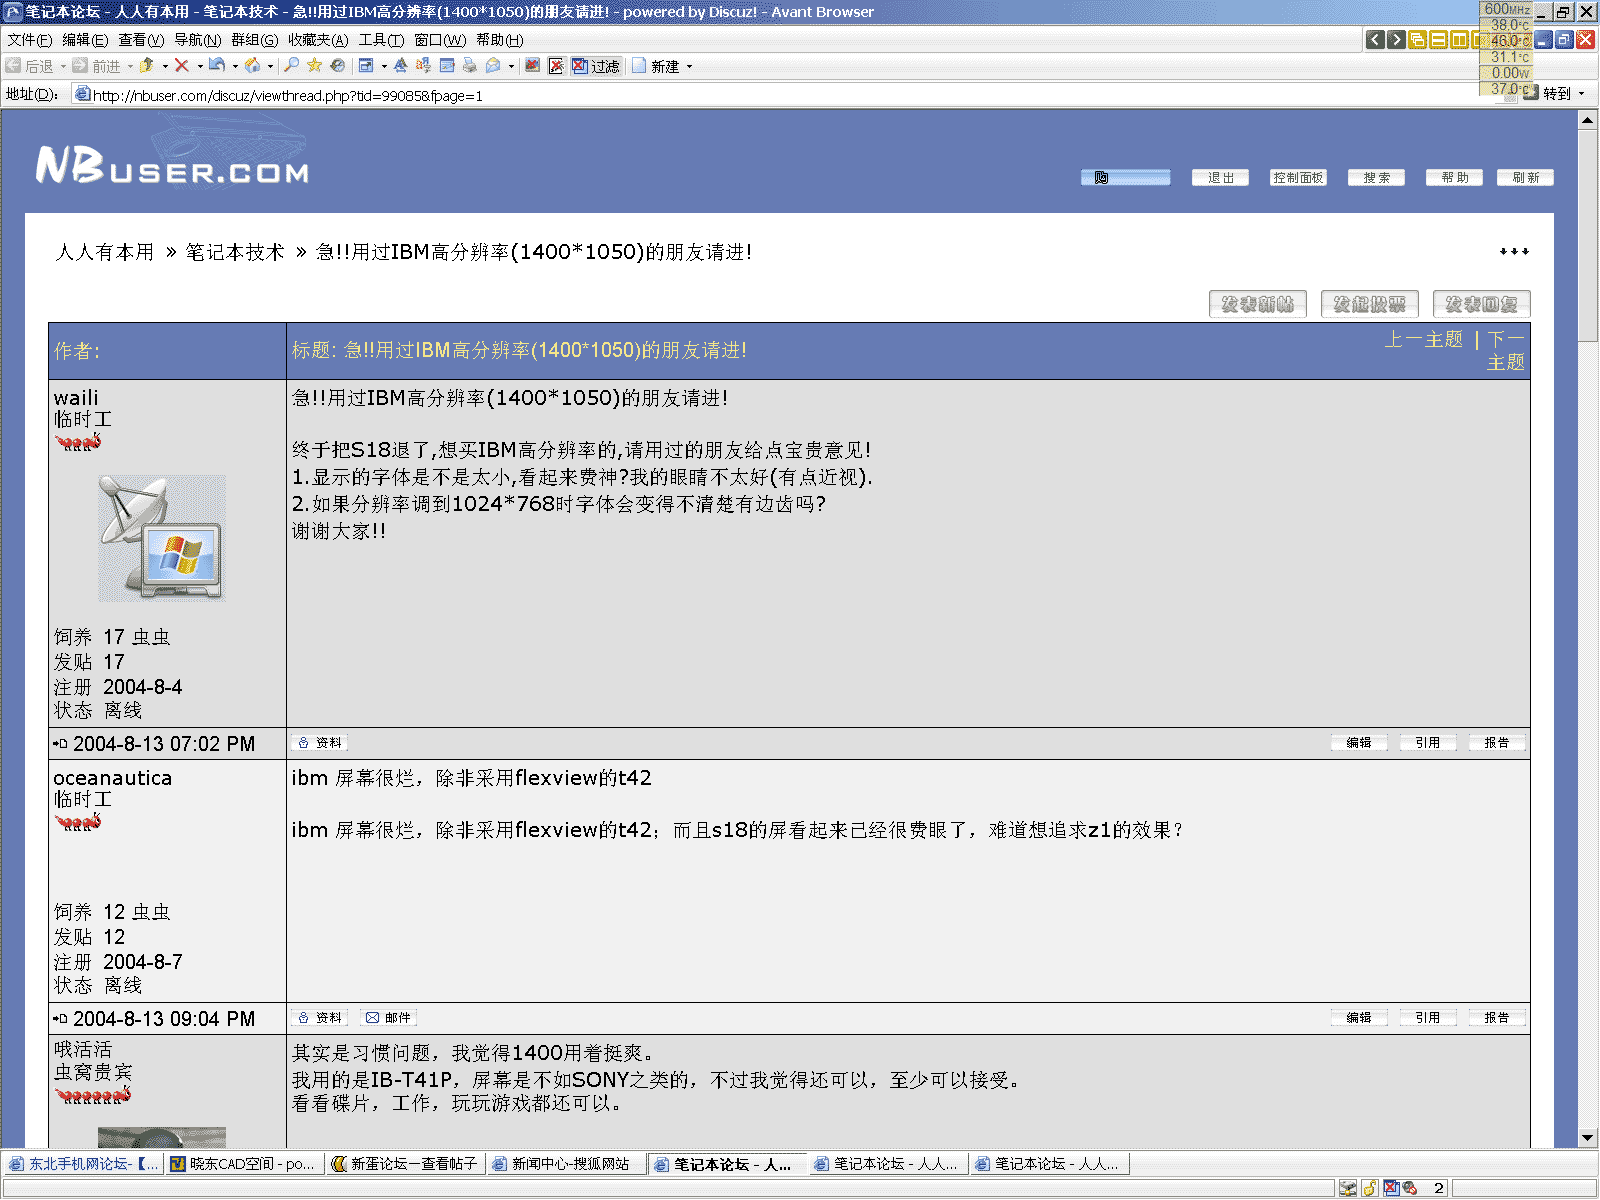Open the home page icon in toolbar

[253, 66]
